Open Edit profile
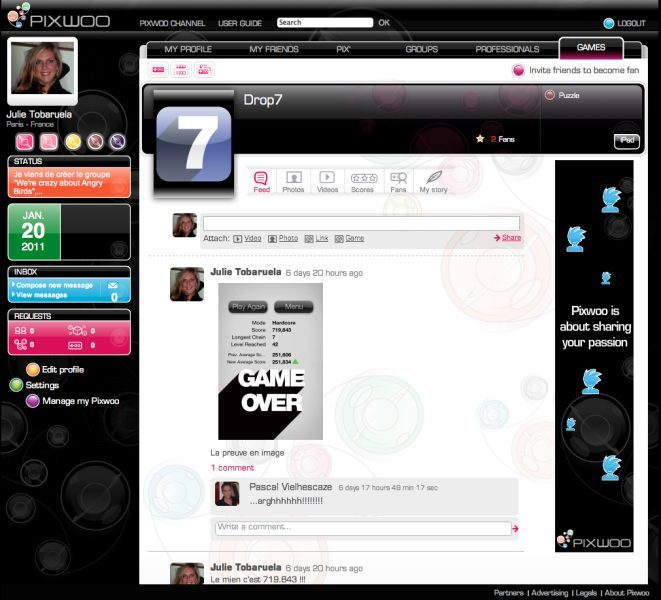661x600 pixels. (x=55, y=370)
